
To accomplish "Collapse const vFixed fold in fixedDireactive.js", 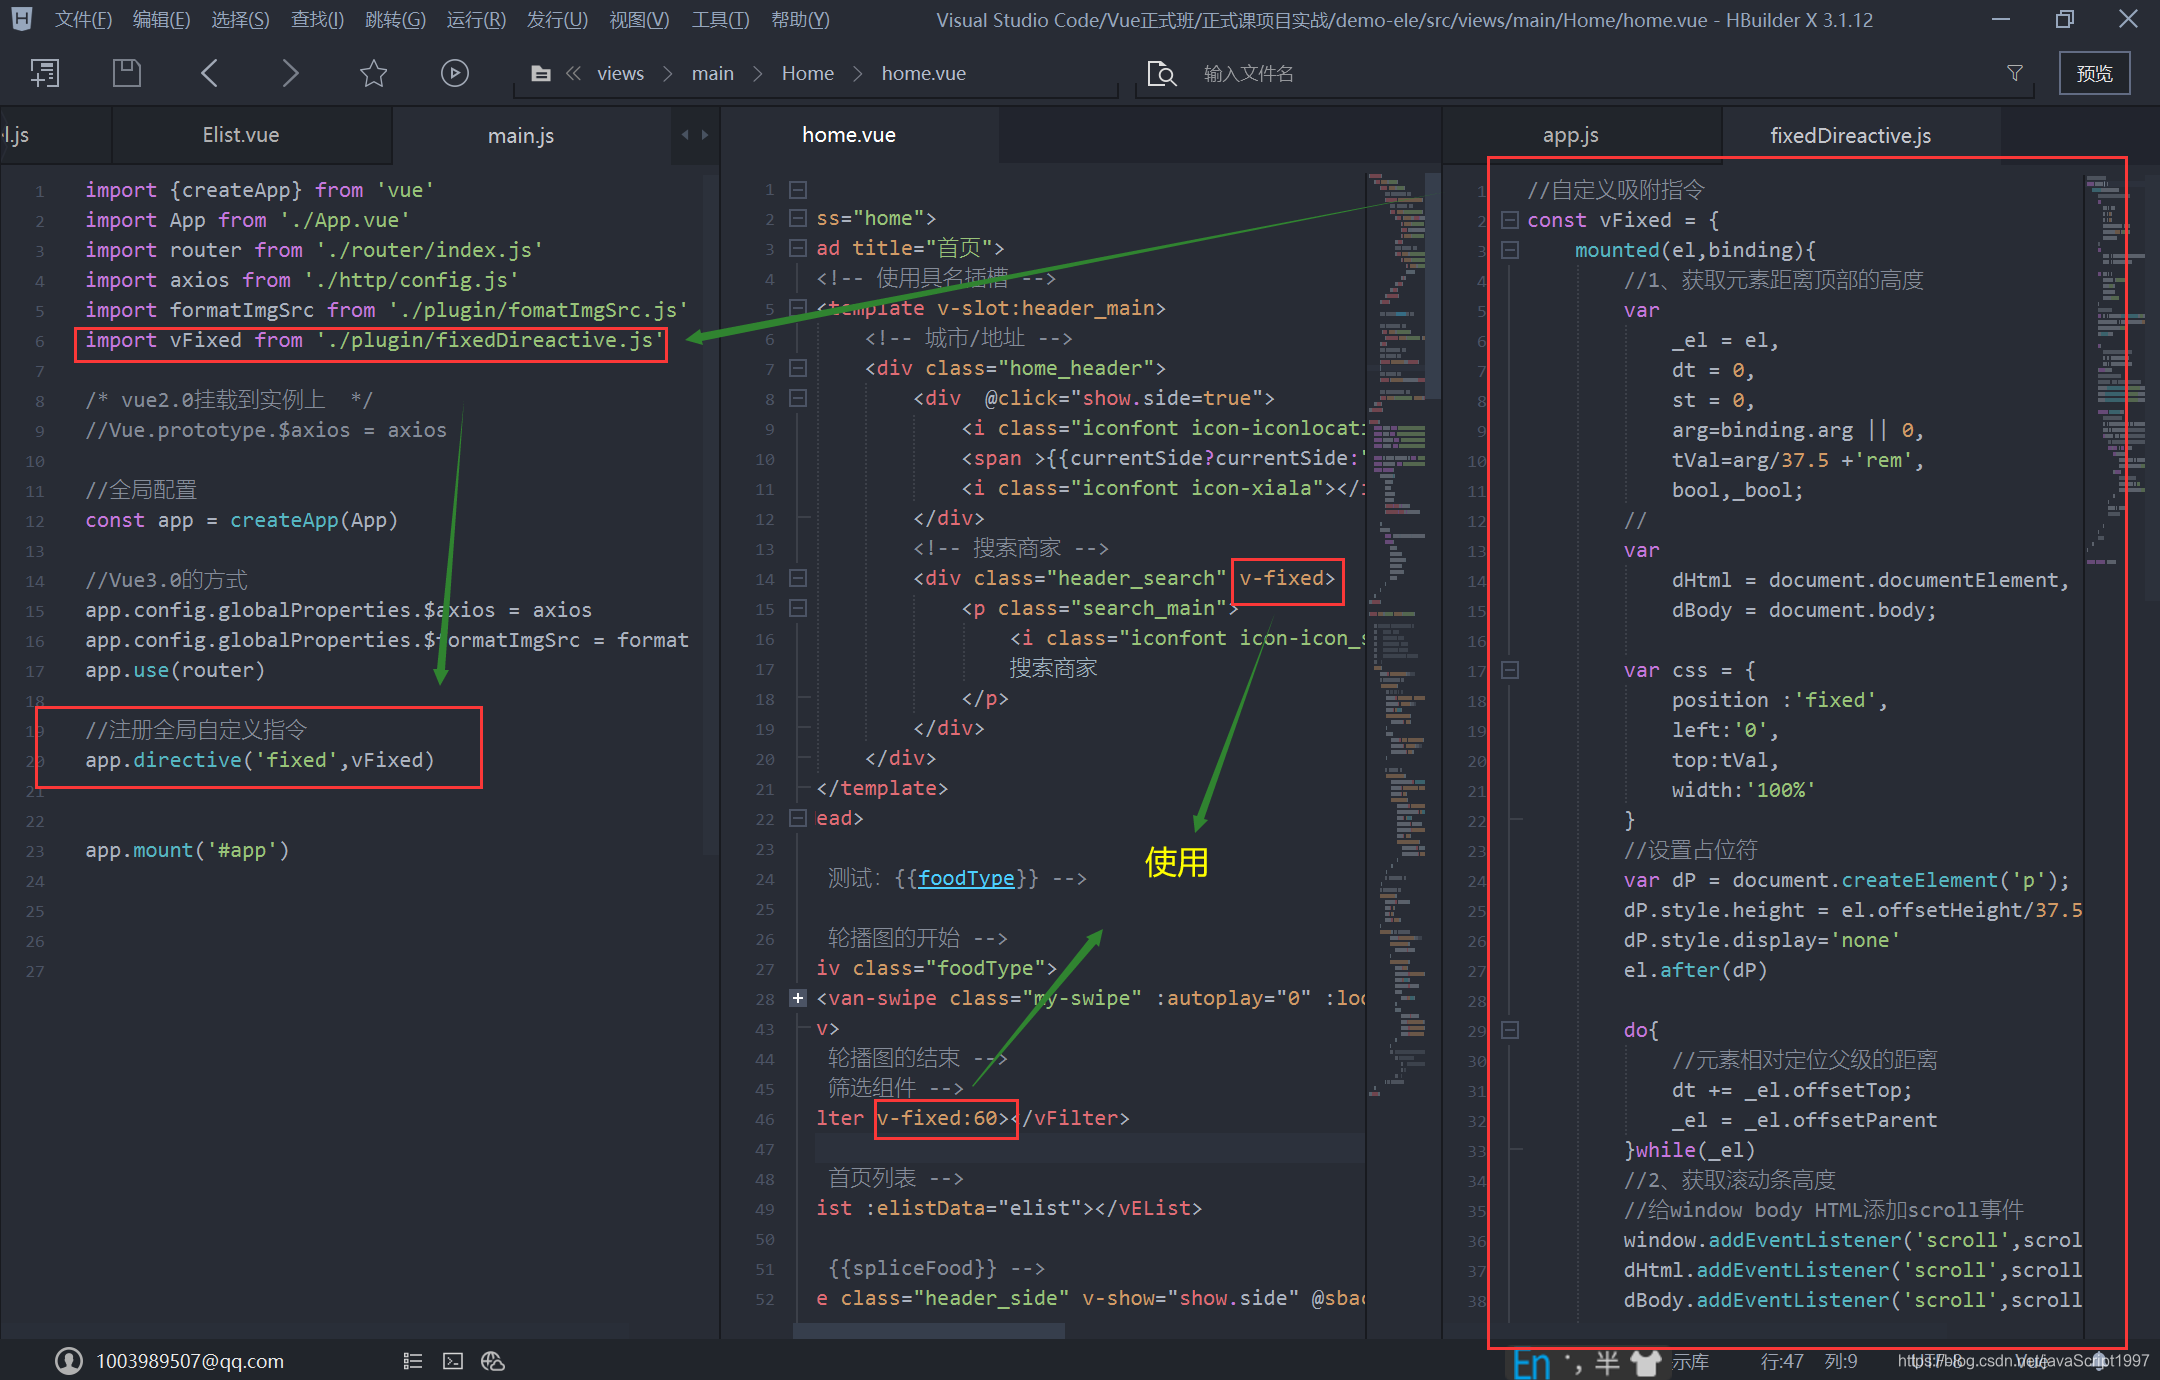I will pyautogui.click(x=1510, y=220).
